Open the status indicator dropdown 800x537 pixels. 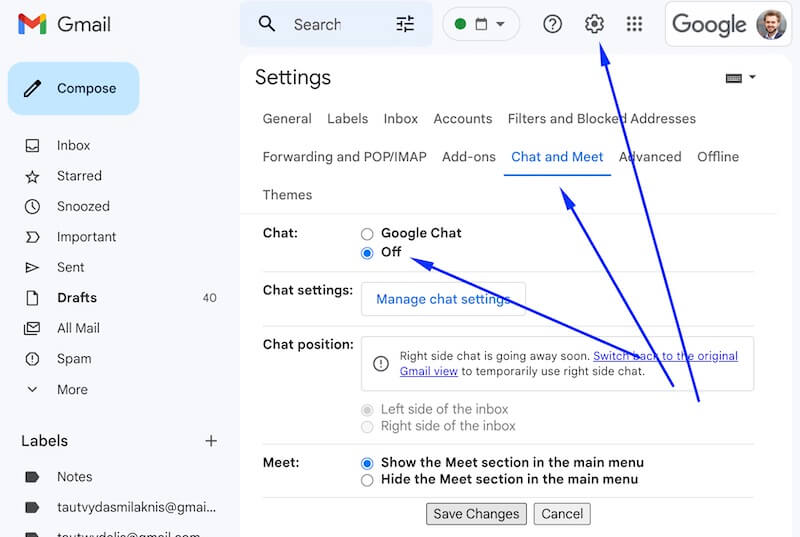(481, 24)
